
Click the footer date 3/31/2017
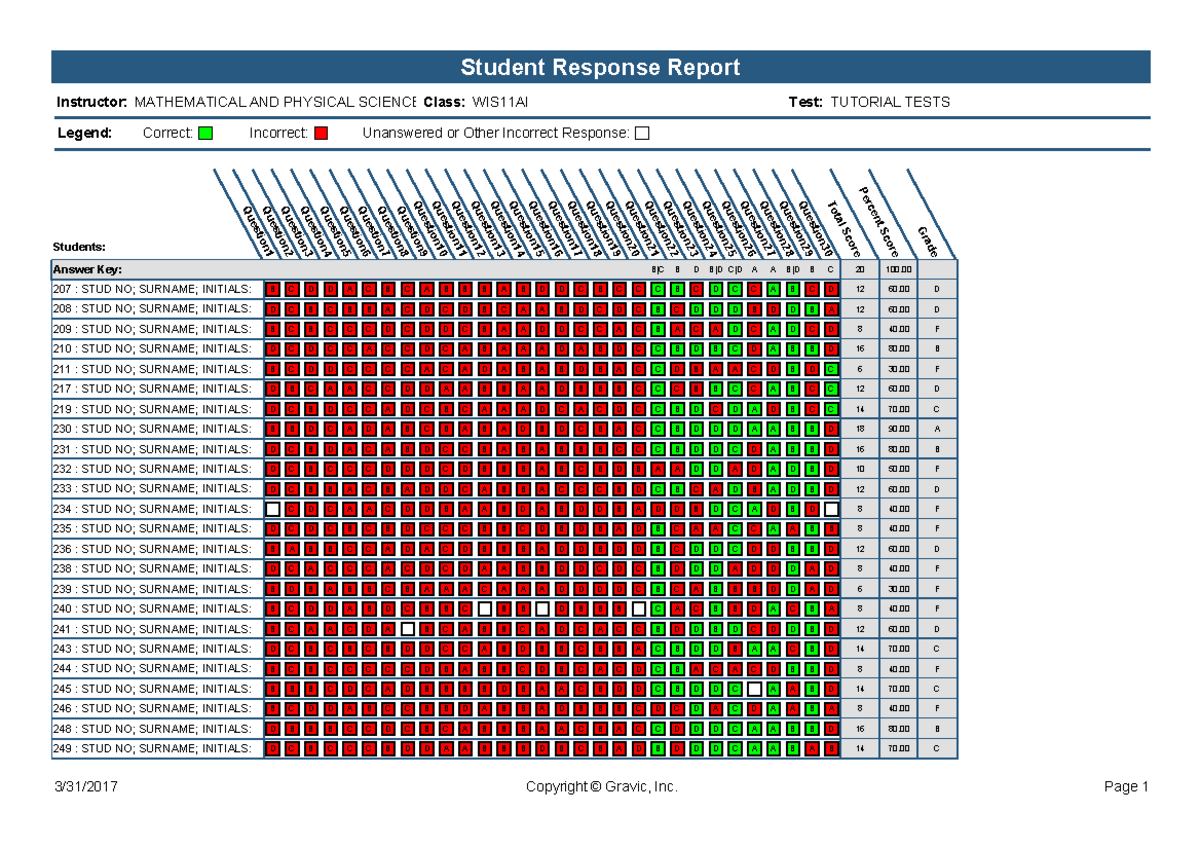[x=87, y=787]
